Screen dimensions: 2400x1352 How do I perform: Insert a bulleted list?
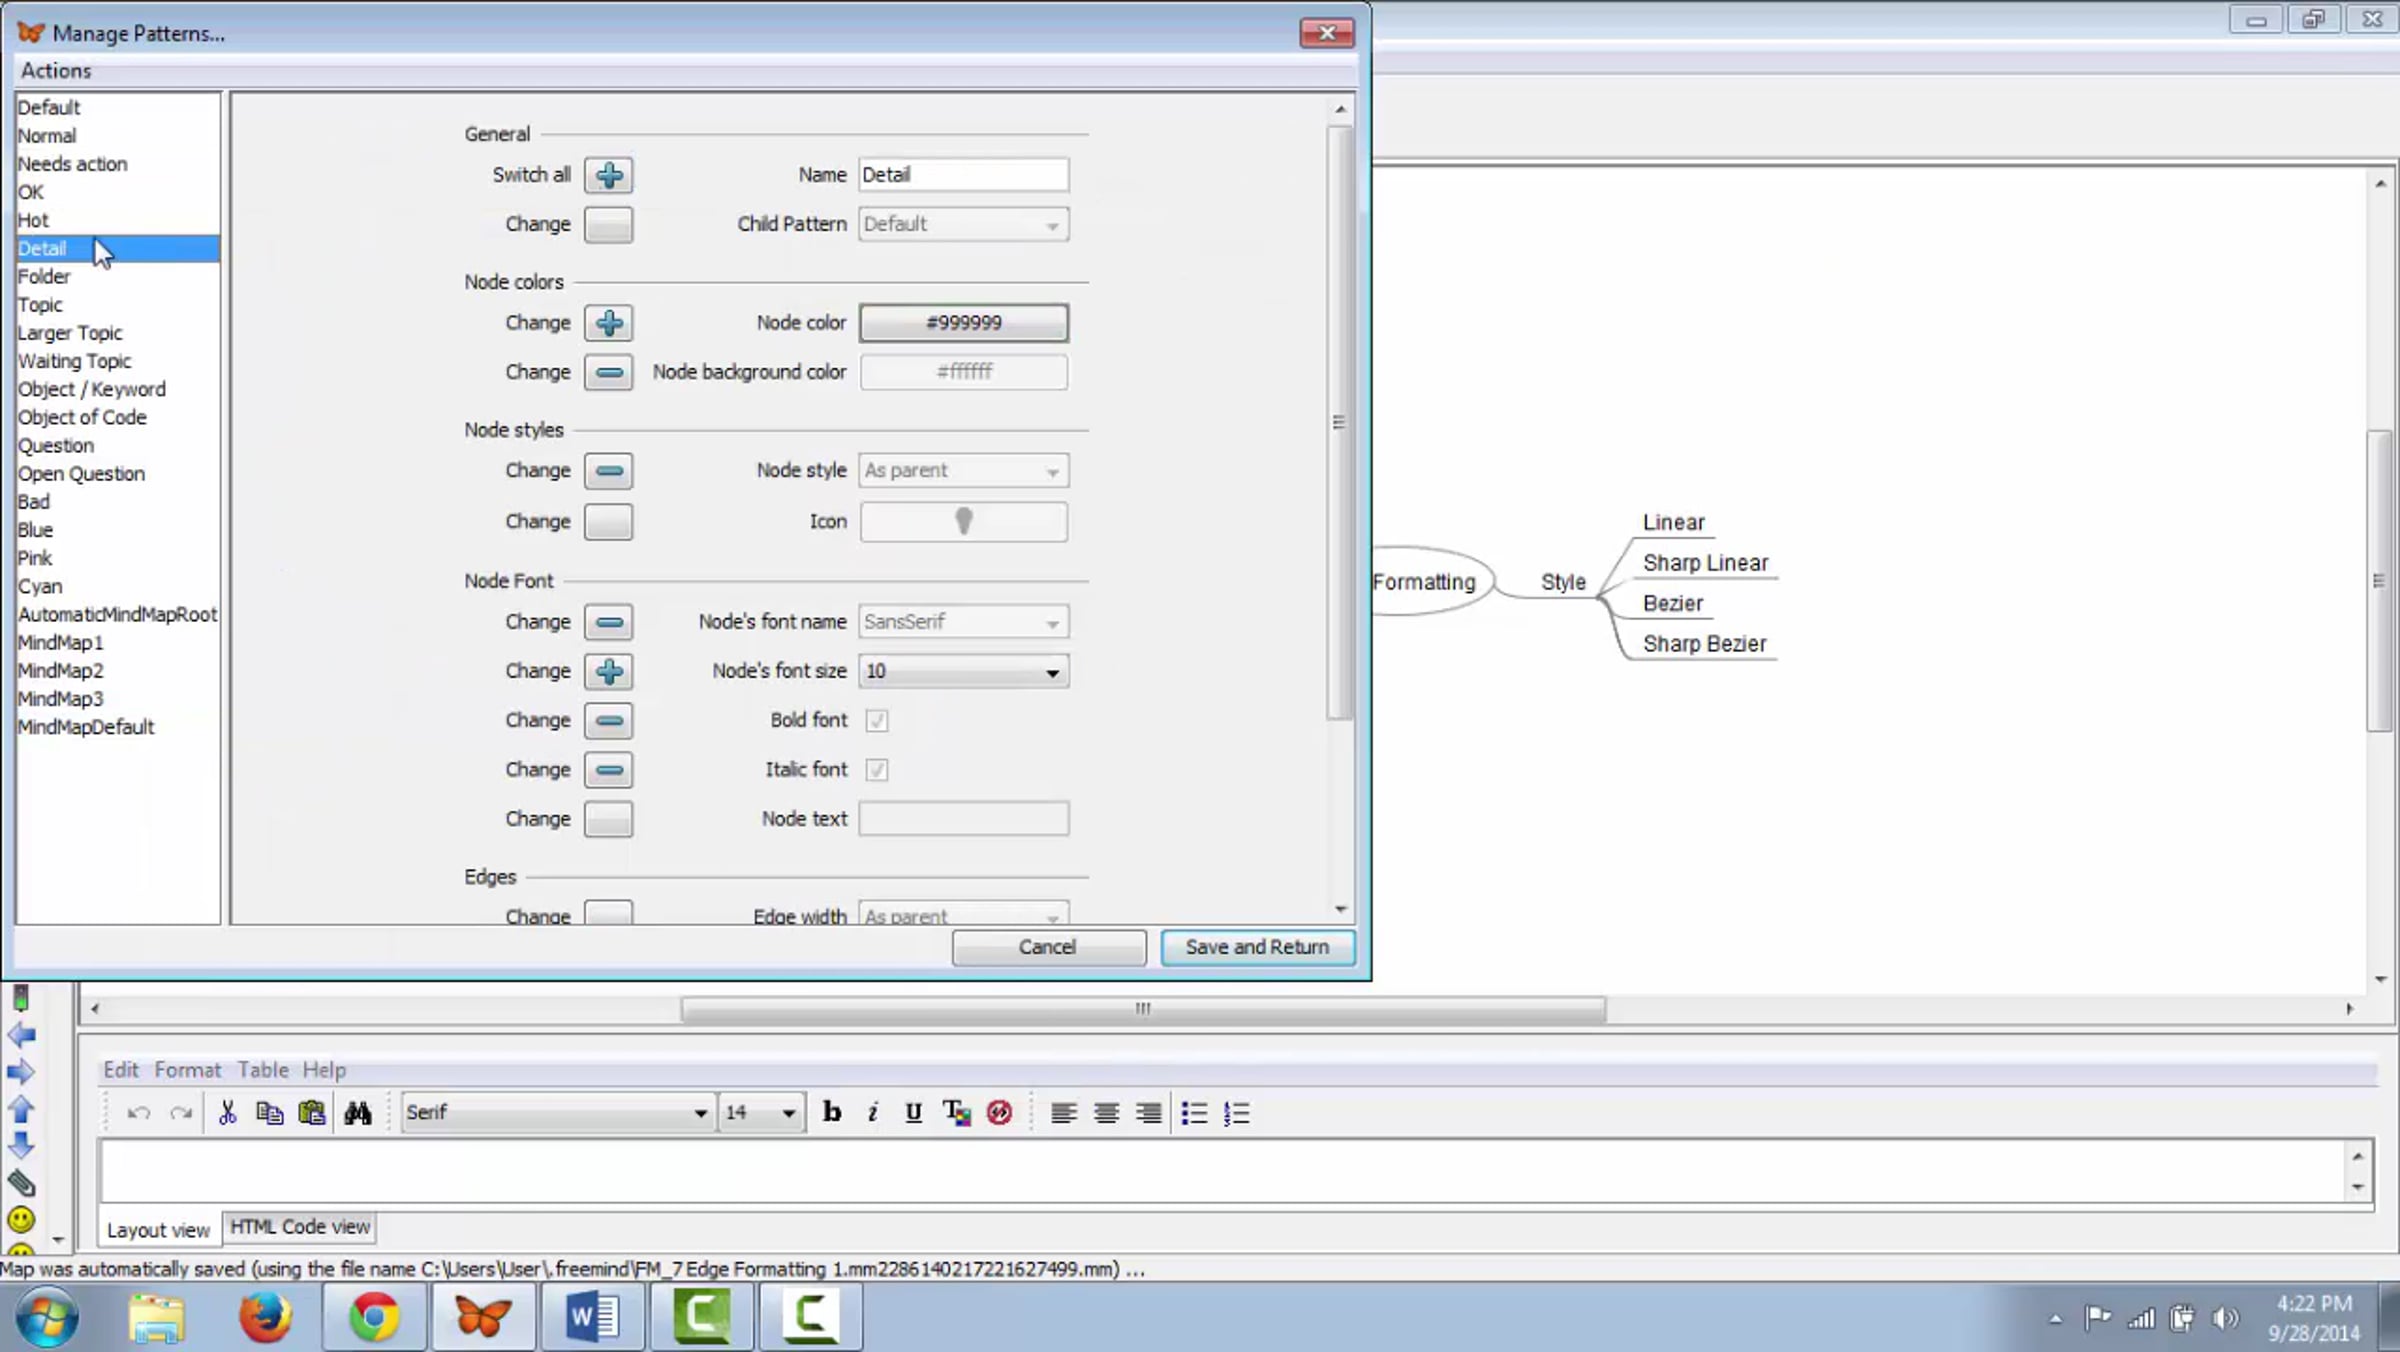point(1194,1113)
